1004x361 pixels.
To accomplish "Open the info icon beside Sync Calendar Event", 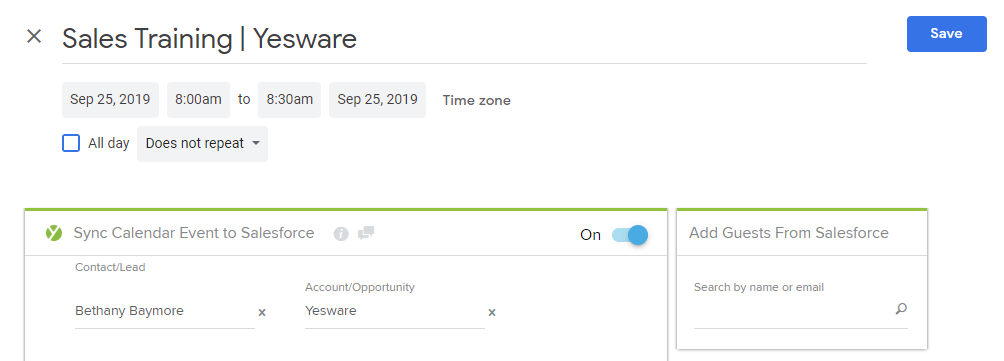I will tap(341, 234).
